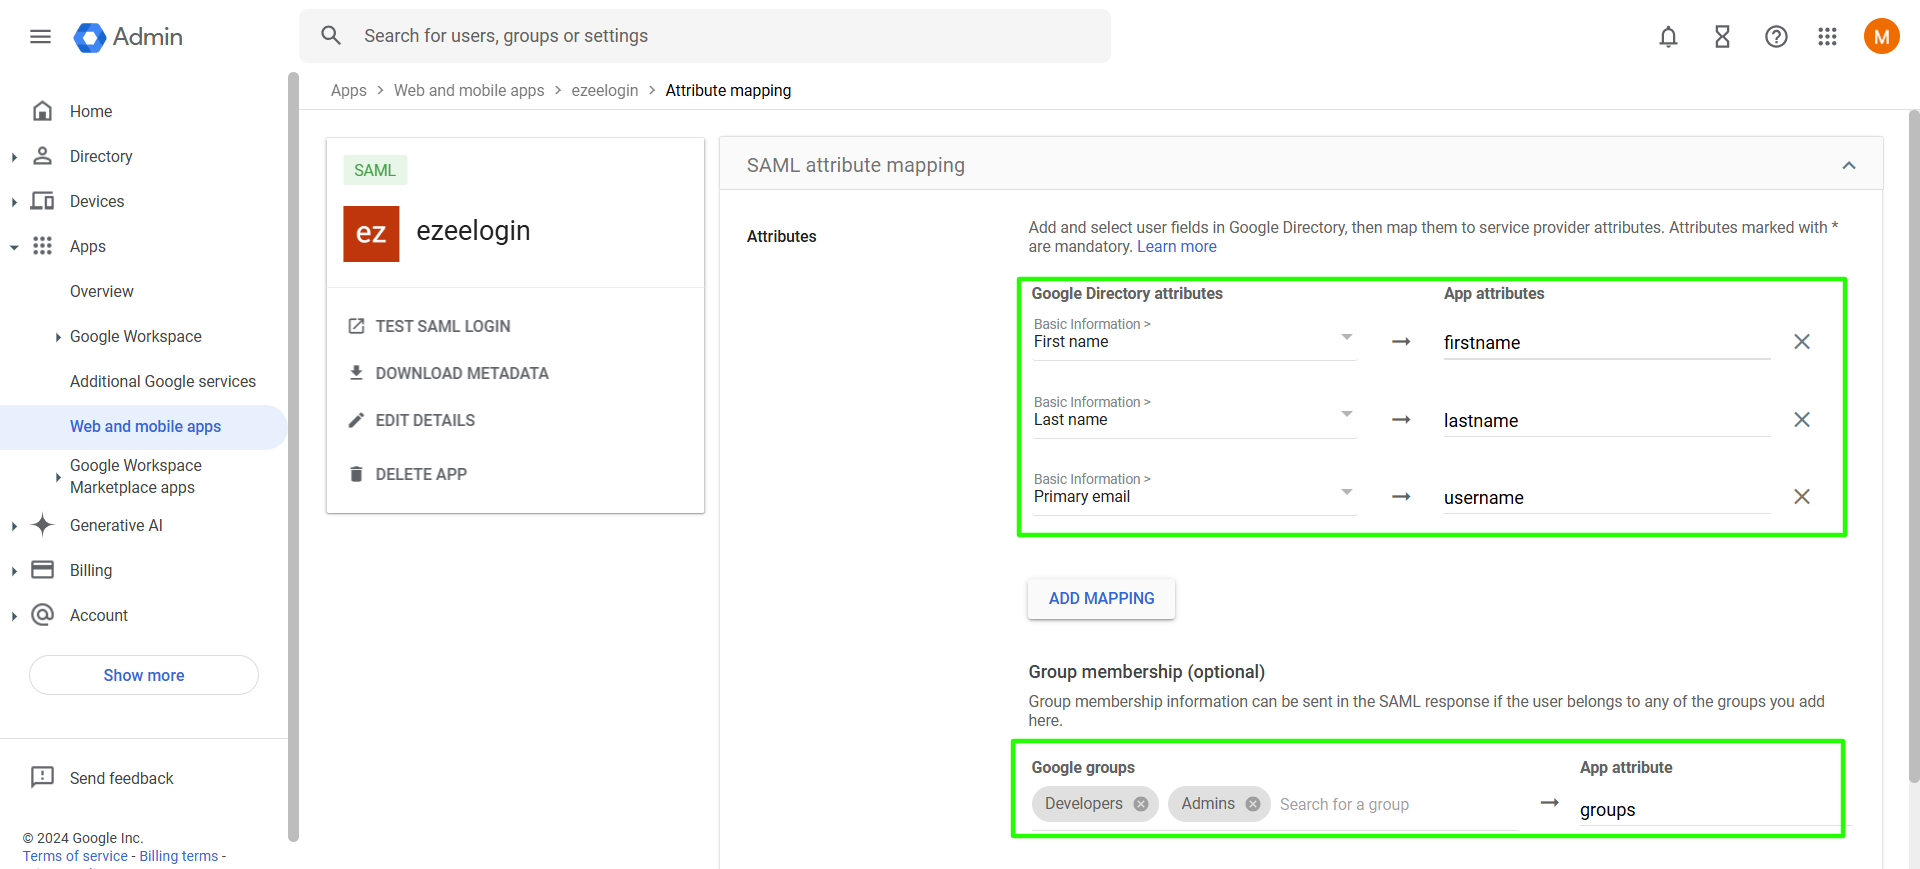Click the Show more button
The width and height of the screenshot is (1920, 869).
coord(144,675)
